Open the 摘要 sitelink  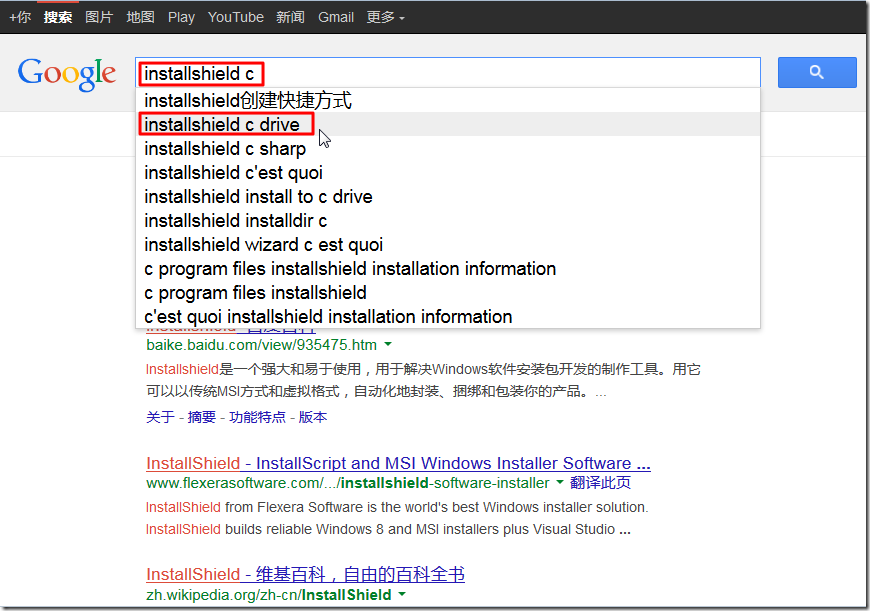[201, 417]
